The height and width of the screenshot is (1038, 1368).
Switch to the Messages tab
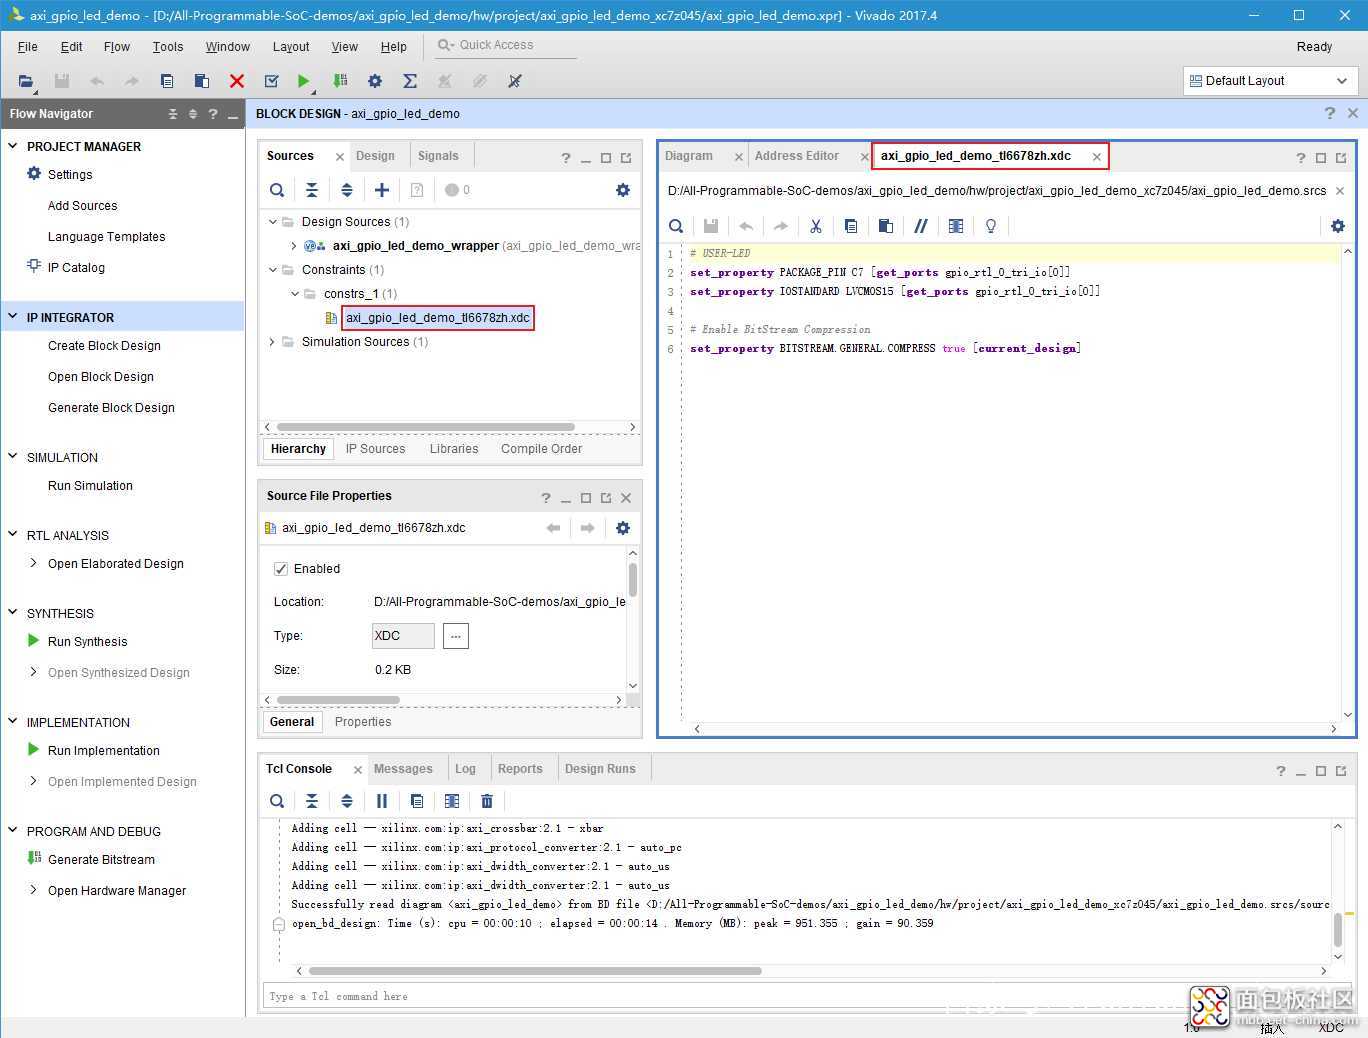[403, 769]
